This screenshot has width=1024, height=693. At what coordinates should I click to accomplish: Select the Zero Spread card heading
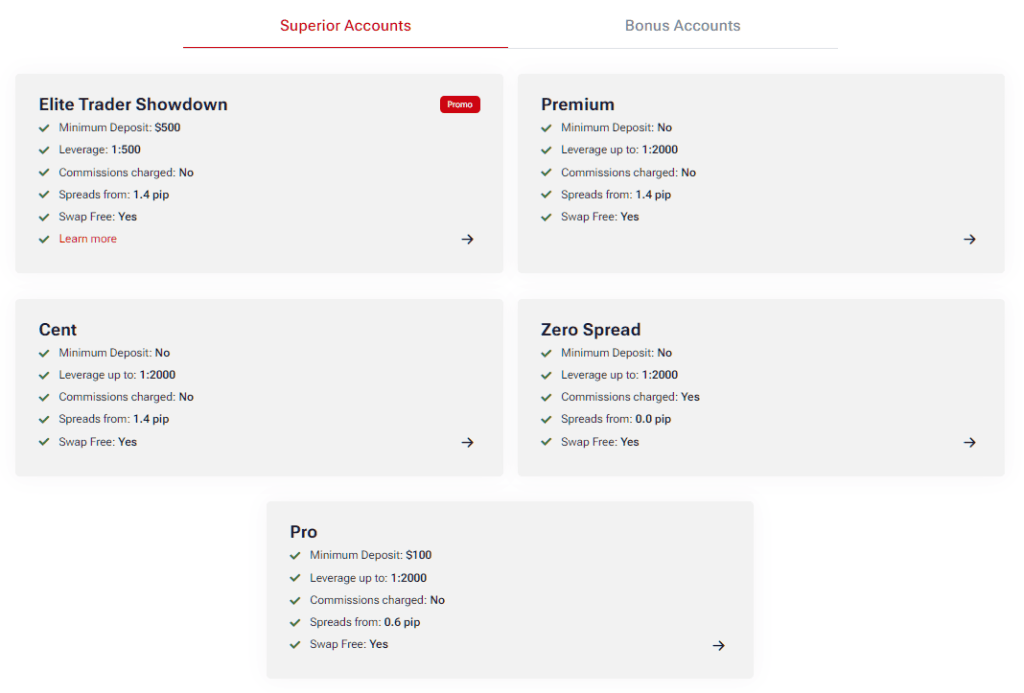point(590,329)
